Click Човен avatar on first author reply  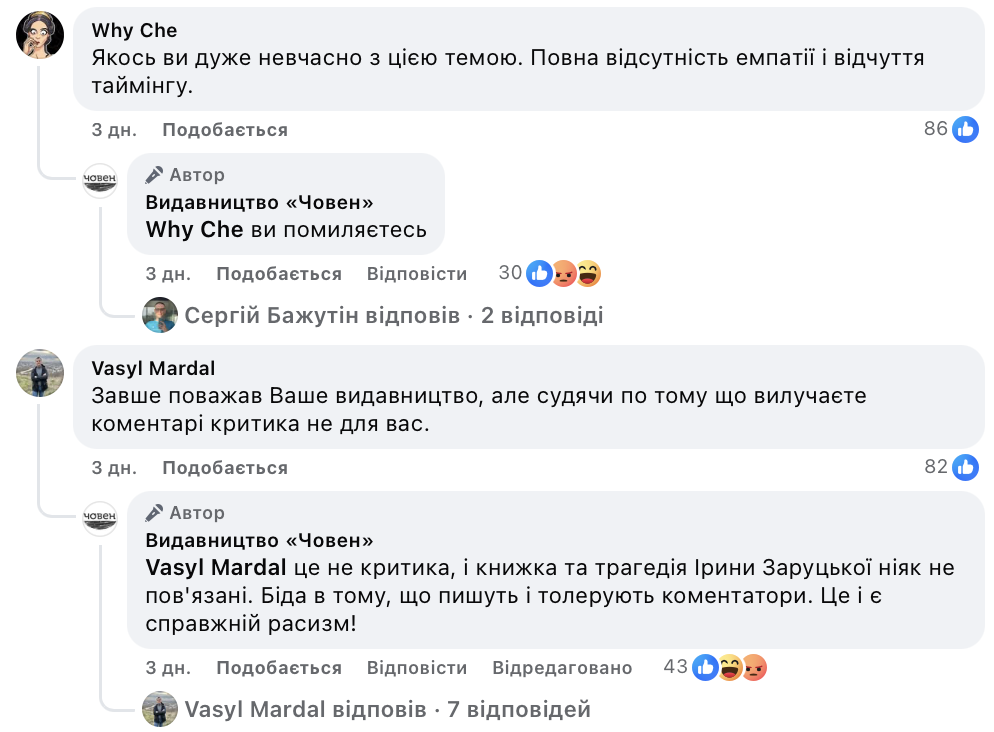[x=100, y=180]
